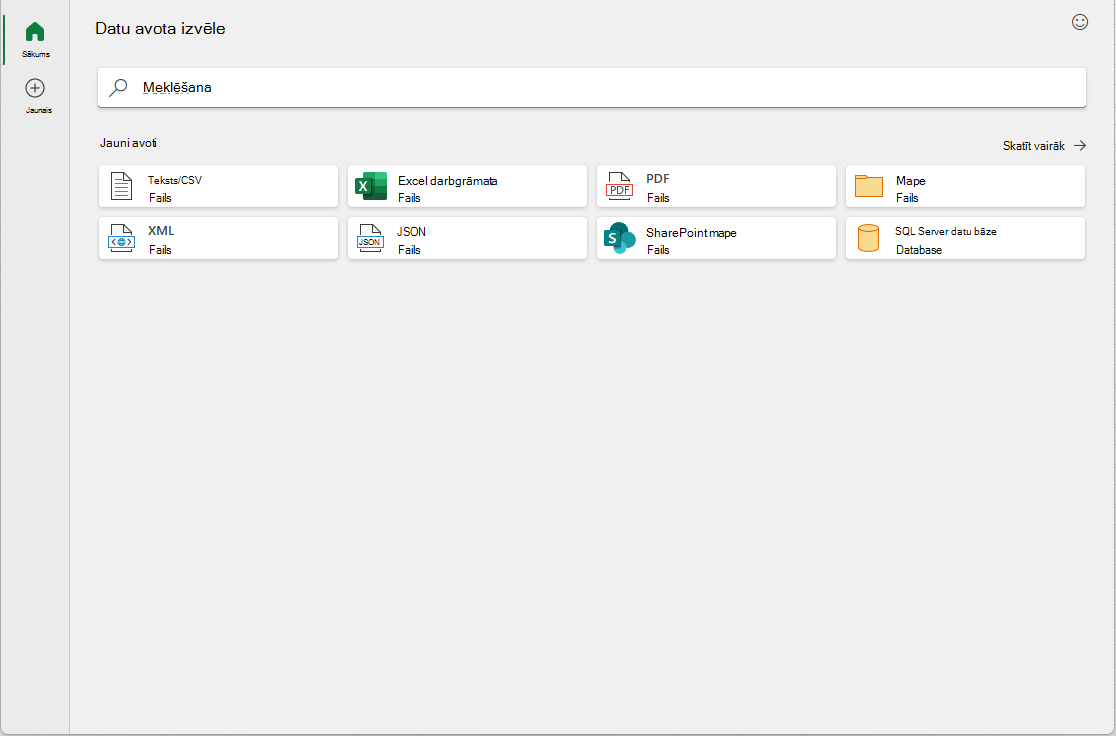Viewport: 1116px width, 736px height.
Task: Open Skatīt vairāk link
Action: tap(1033, 146)
